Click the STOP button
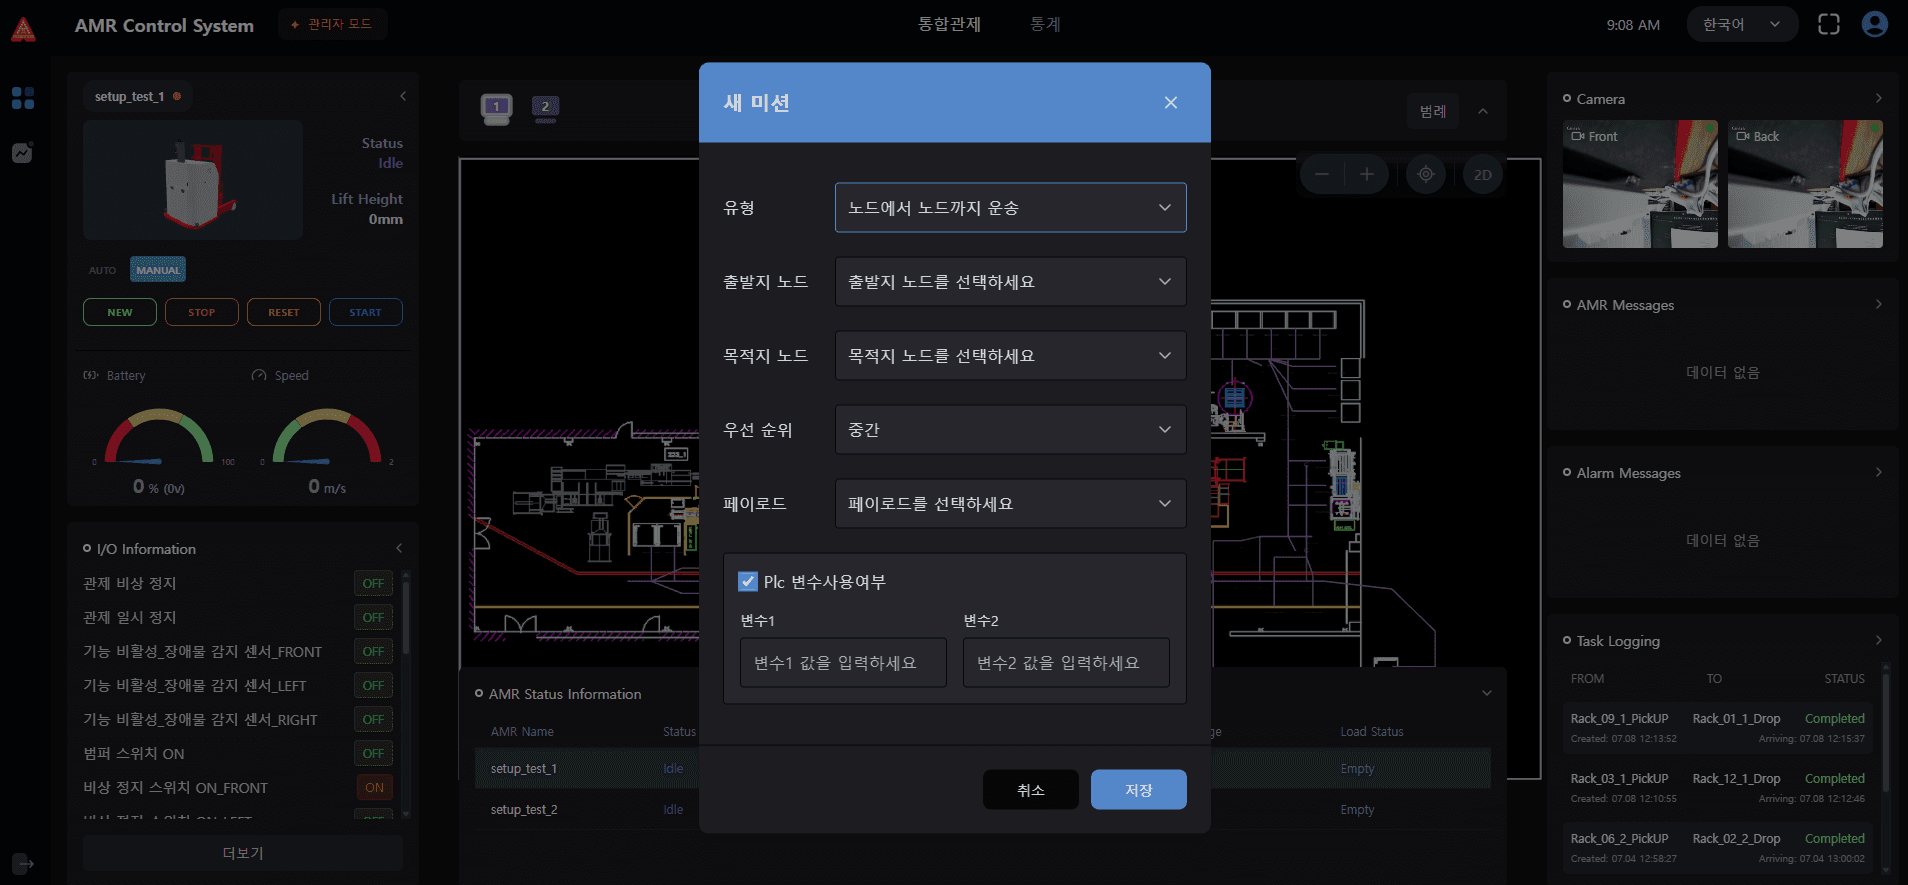Image resolution: width=1908 pixels, height=885 pixels. point(201,312)
